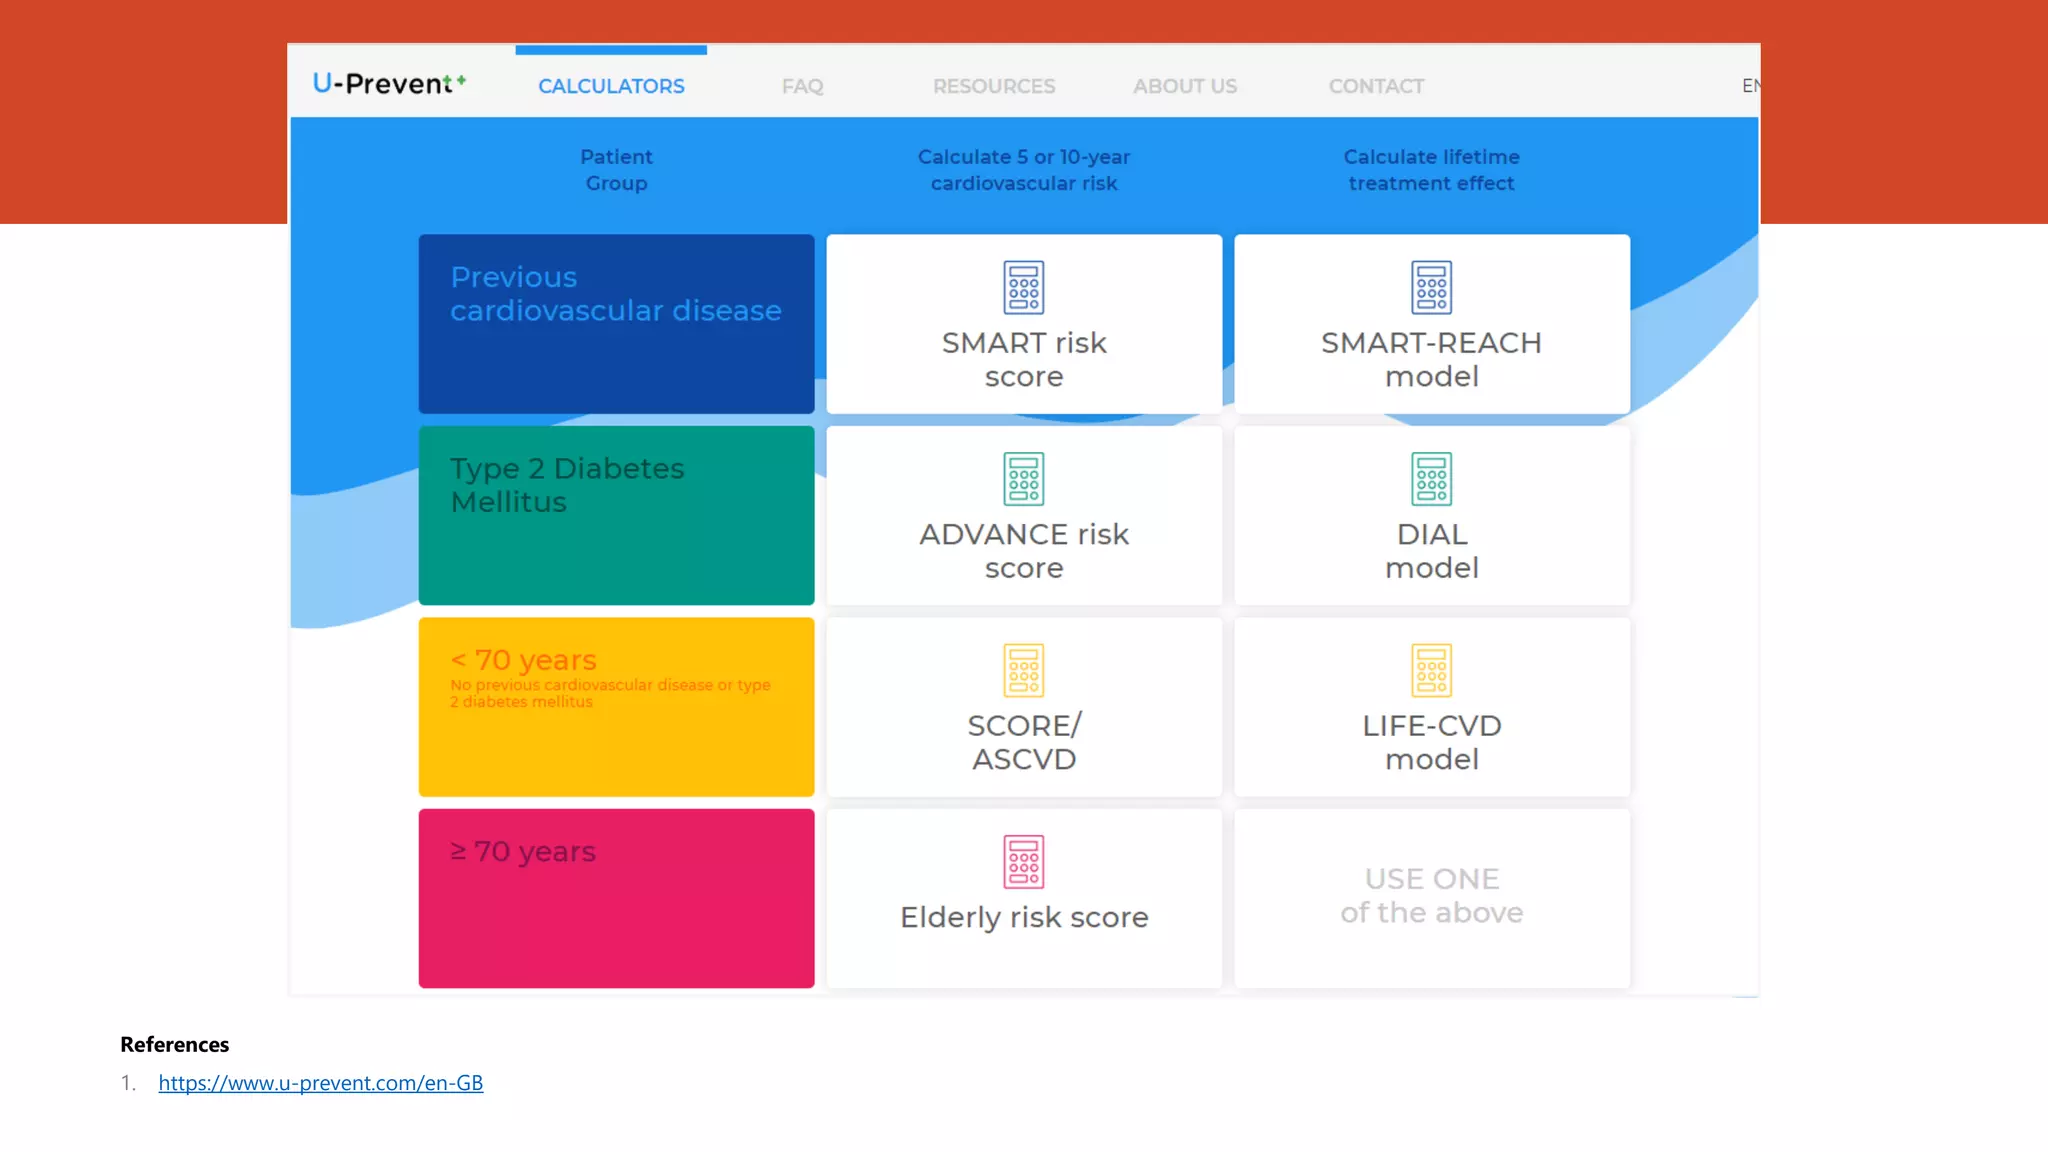
Task: Click the USE ONE of the above card
Action: pos(1431,897)
